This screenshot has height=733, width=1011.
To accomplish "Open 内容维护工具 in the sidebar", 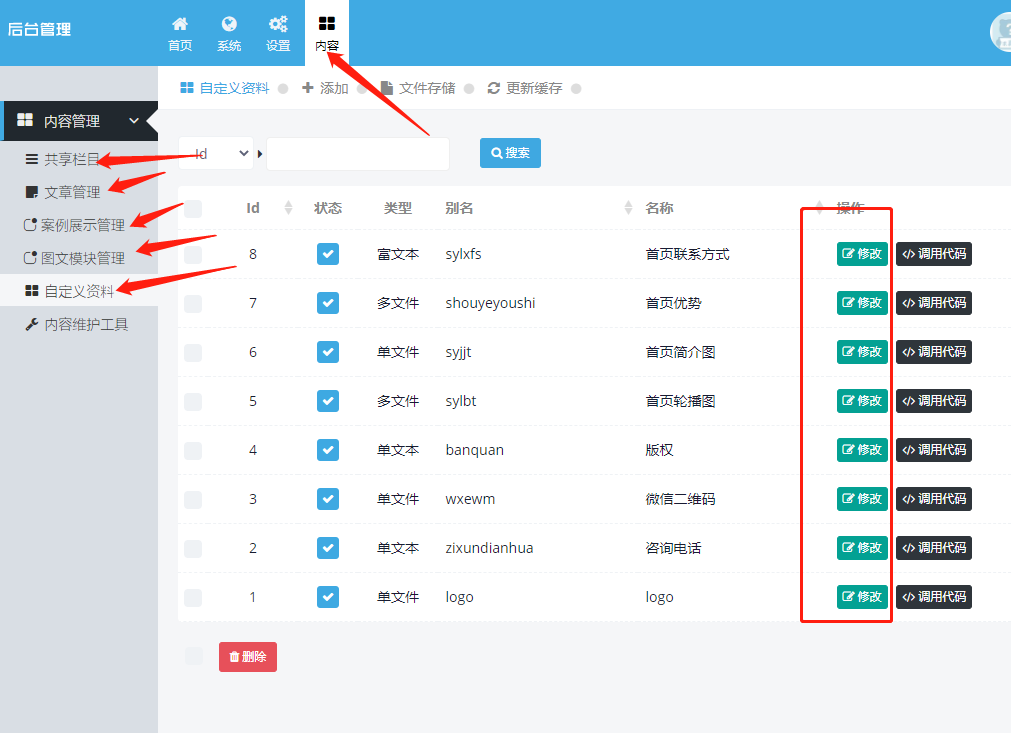I will (79, 324).
